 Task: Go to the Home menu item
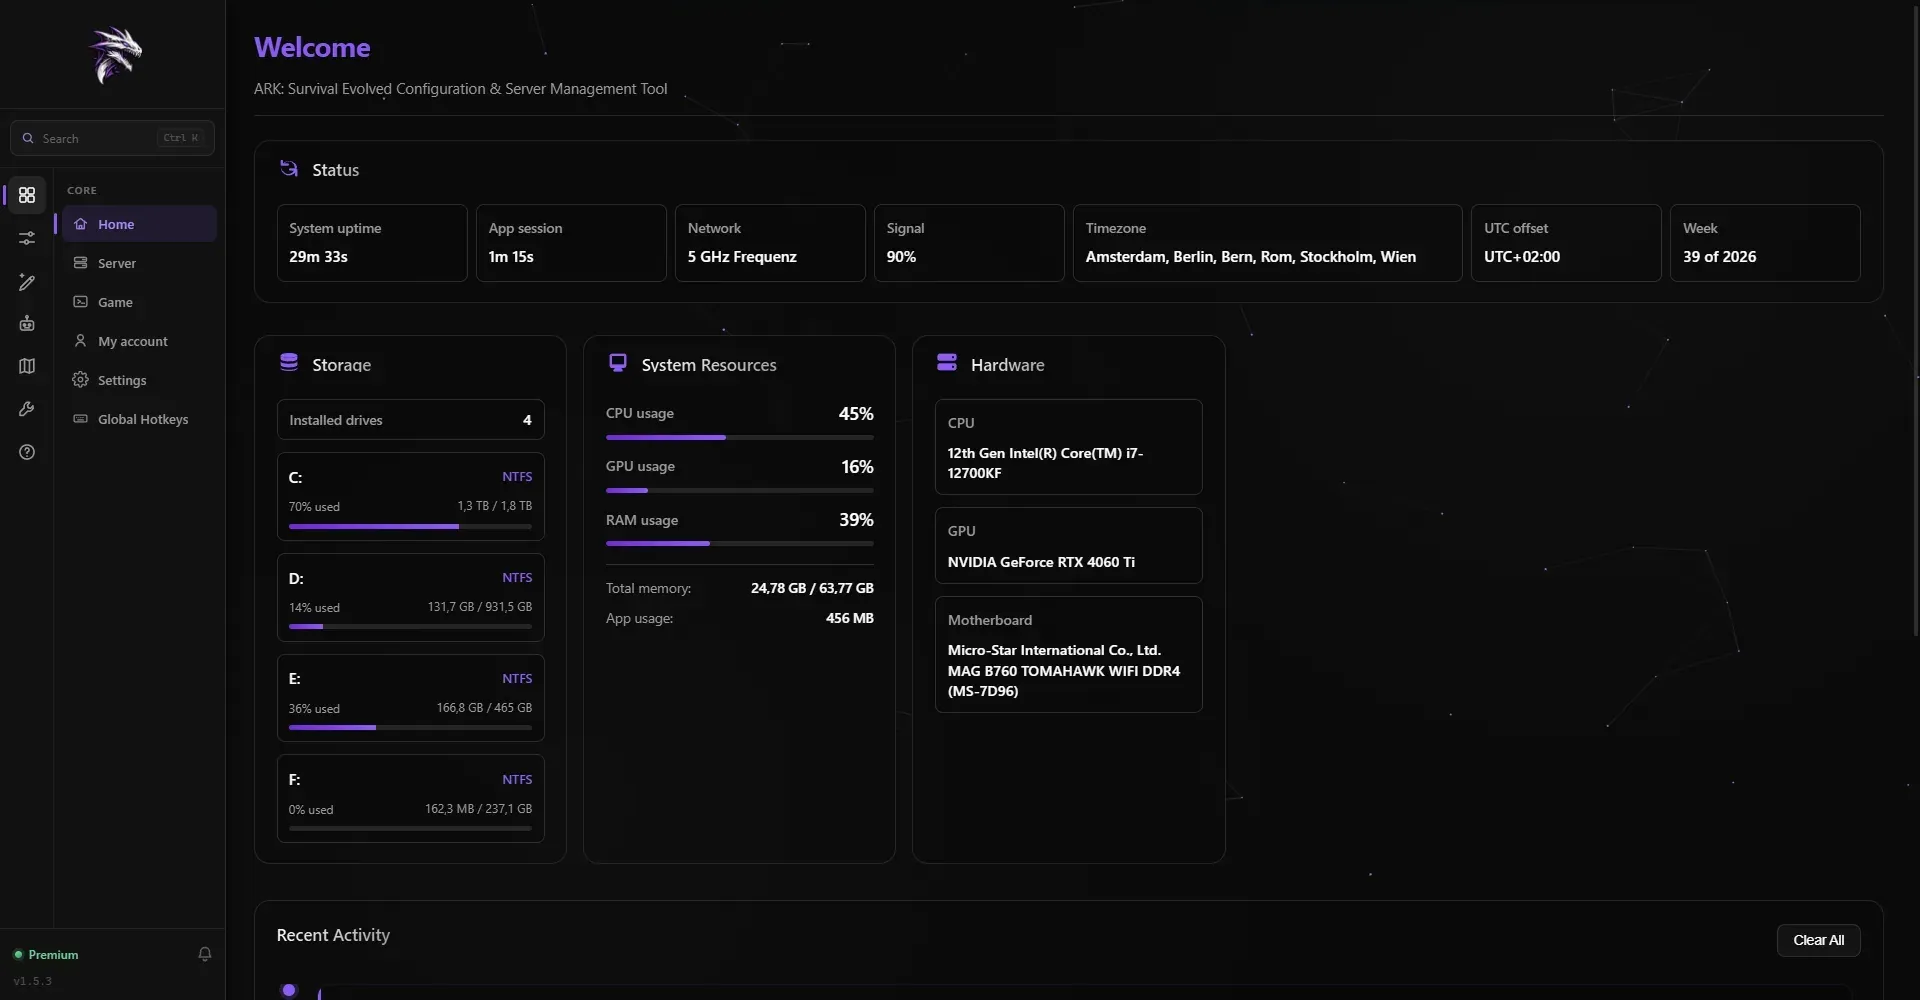click(140, 224)
